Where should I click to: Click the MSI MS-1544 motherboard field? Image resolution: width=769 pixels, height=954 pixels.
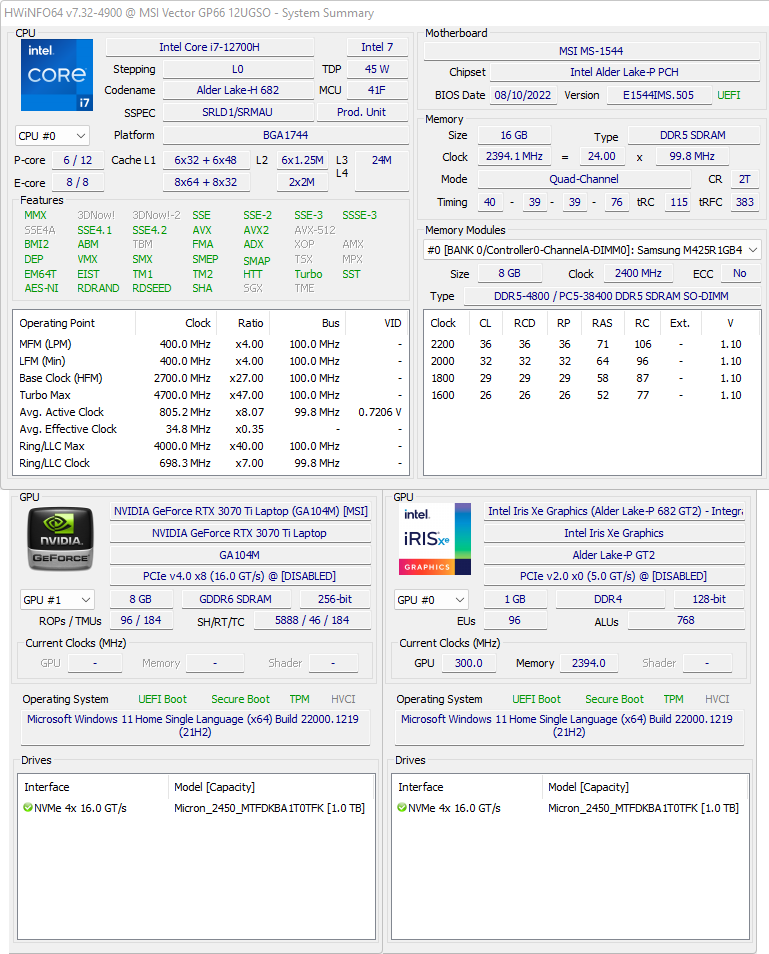(x=591, y=51)
